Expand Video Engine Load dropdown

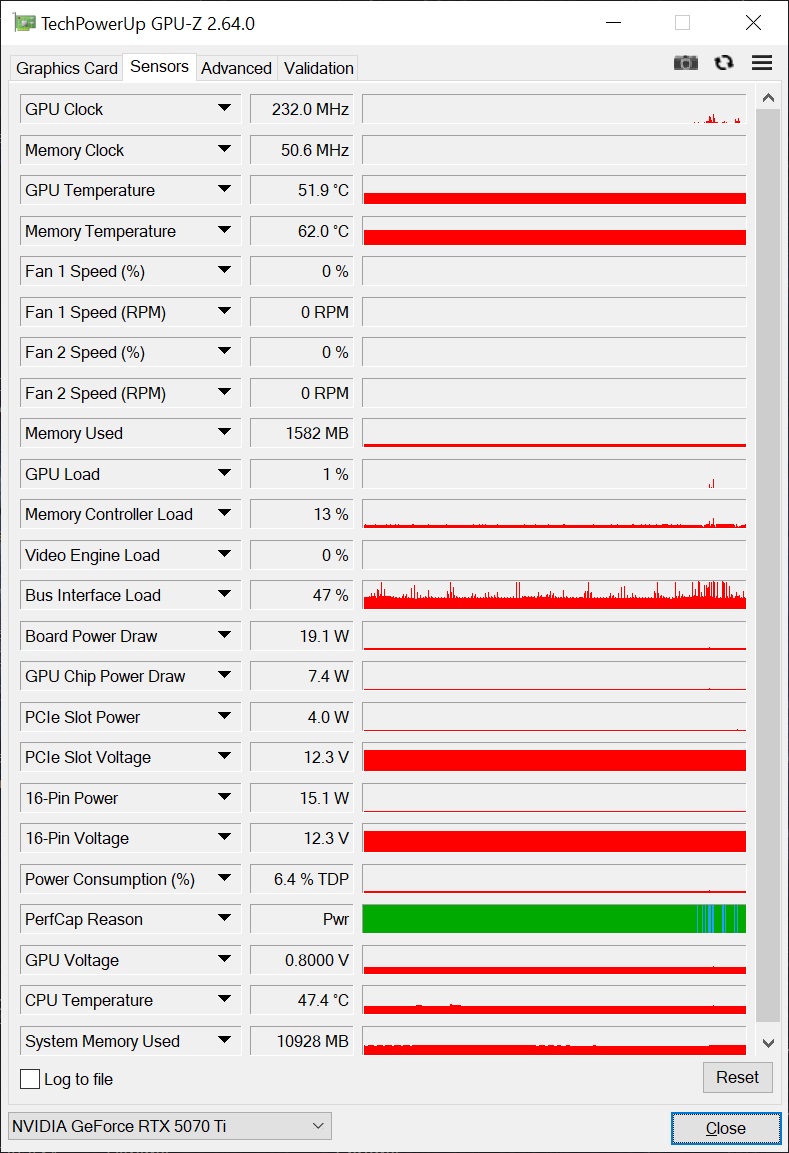pyautogui.click(x=224, y=554)
